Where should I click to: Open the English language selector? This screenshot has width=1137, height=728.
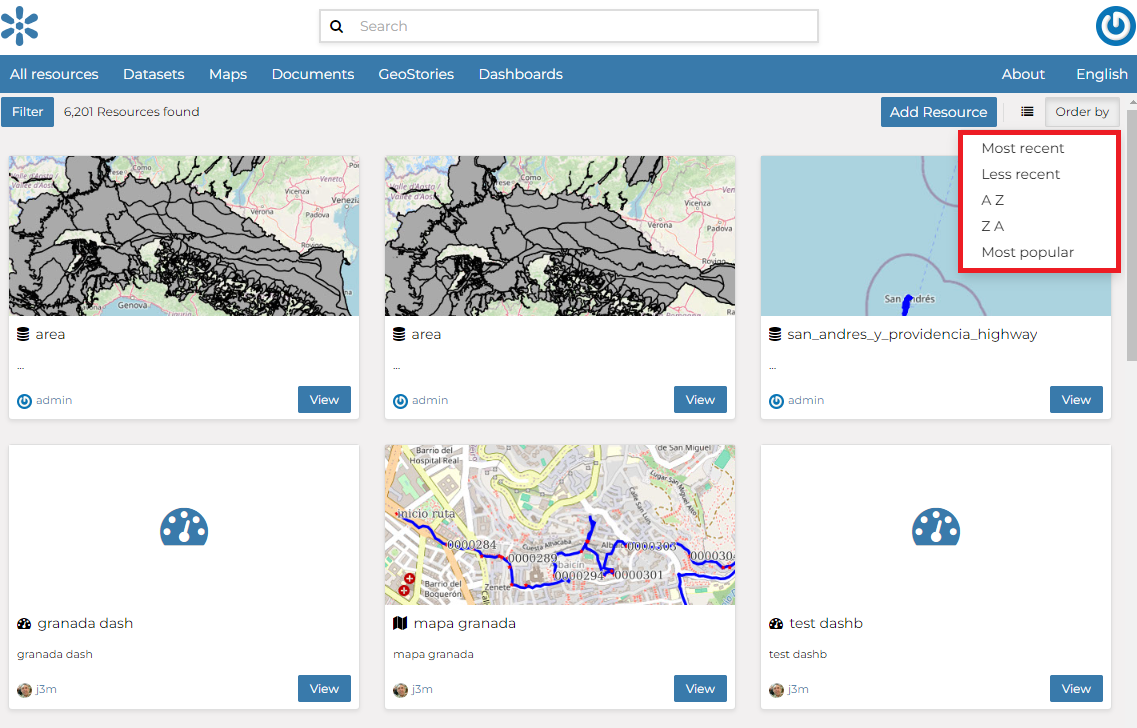click(x=1101, y=74)
